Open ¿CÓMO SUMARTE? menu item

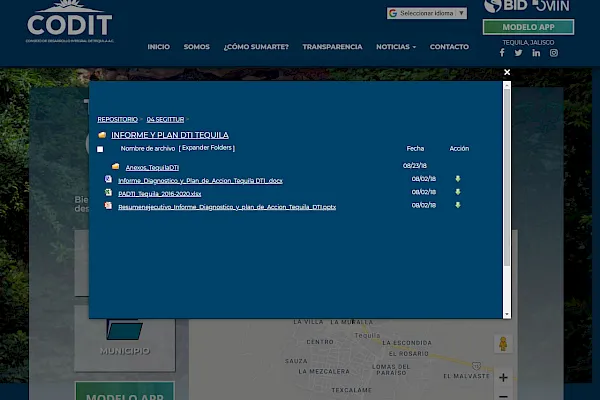(x=256, y=47)
